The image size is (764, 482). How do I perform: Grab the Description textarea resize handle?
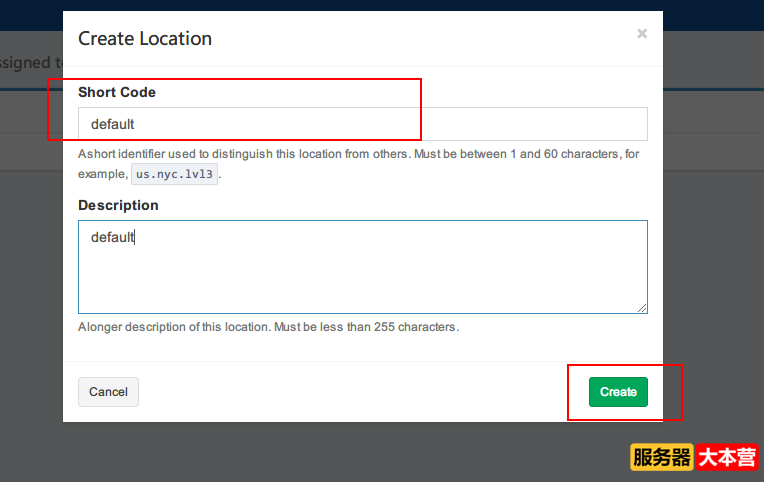tap(642, 308)
